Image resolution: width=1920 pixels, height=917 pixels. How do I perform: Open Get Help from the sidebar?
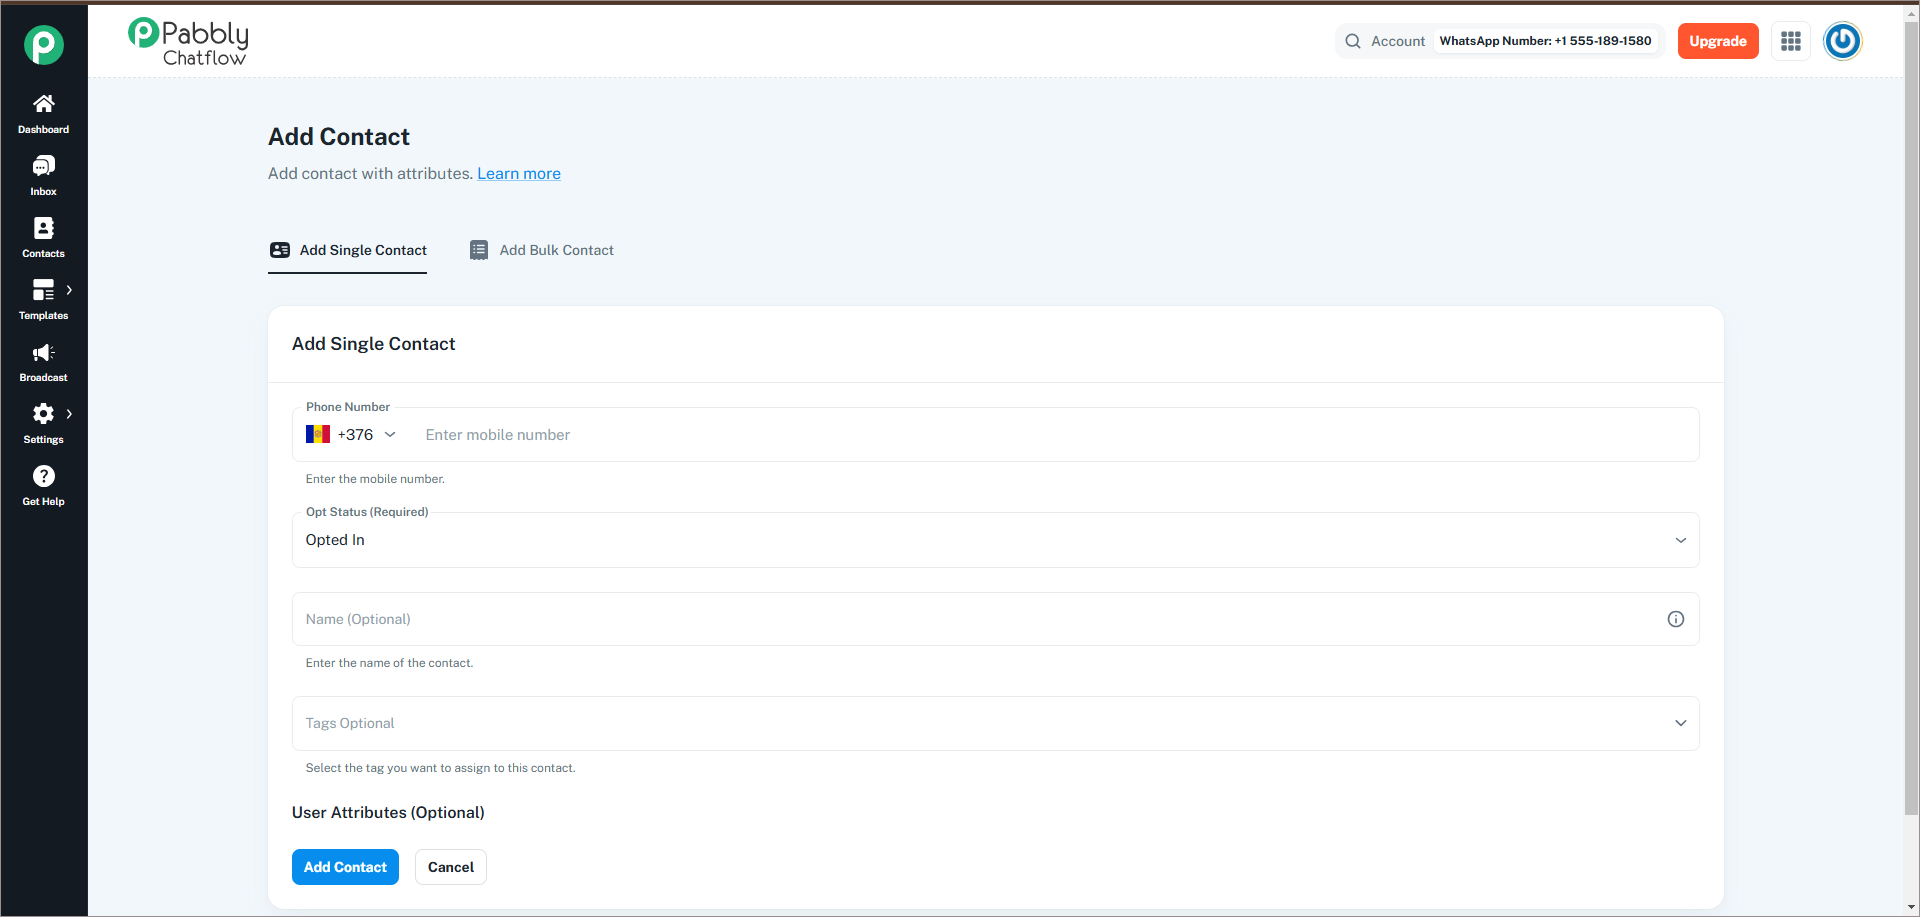tap(44, 486)
